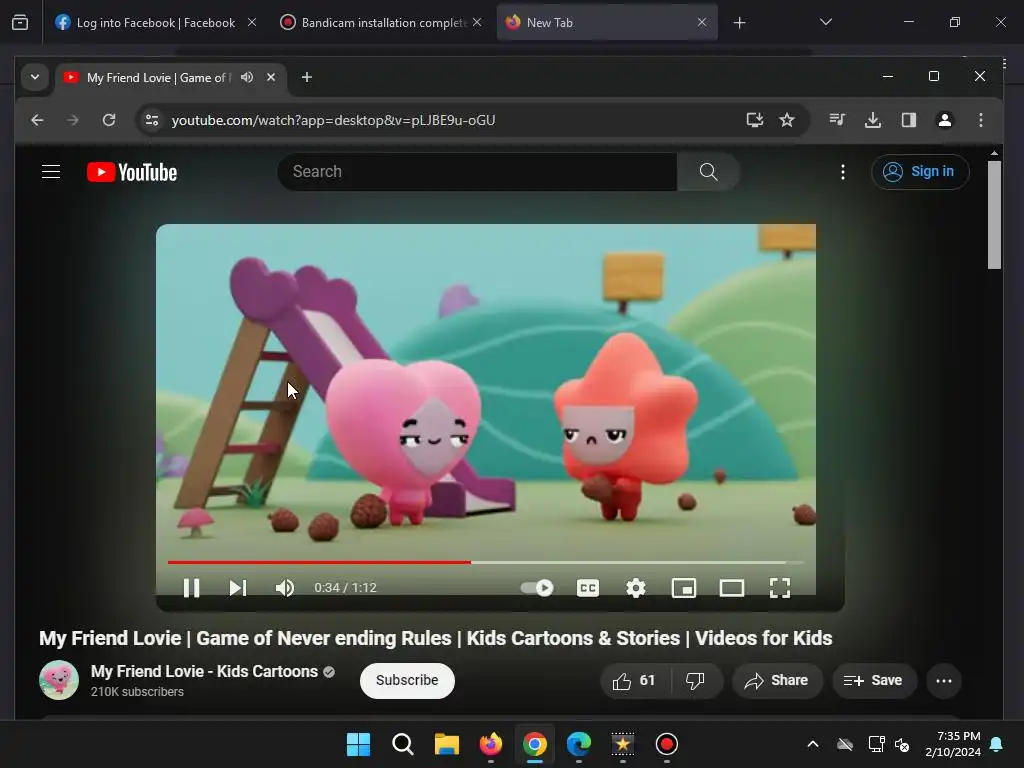Viewport: 1024px width, 768px height.
Task: Toggle the autoplay switch in player
Action: coord(537,588)
